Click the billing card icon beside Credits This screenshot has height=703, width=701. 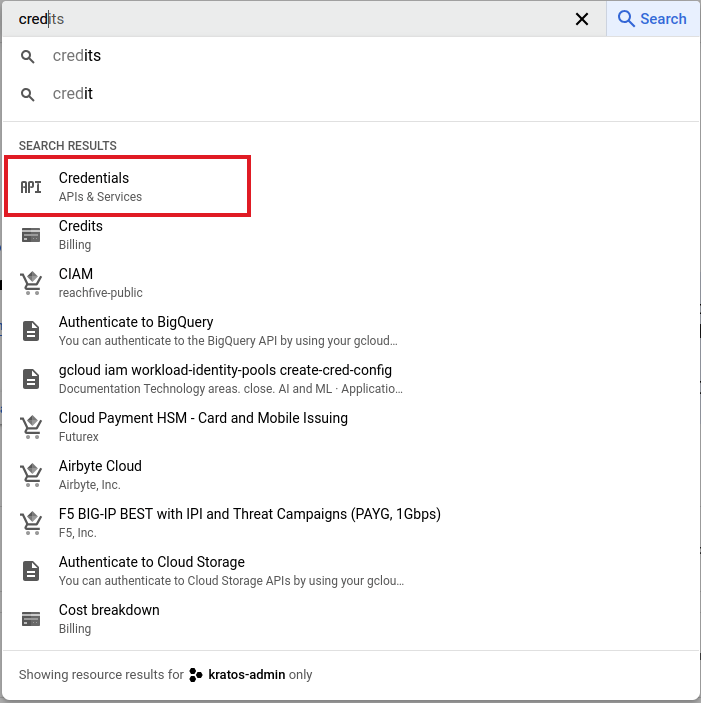(31, 235)
